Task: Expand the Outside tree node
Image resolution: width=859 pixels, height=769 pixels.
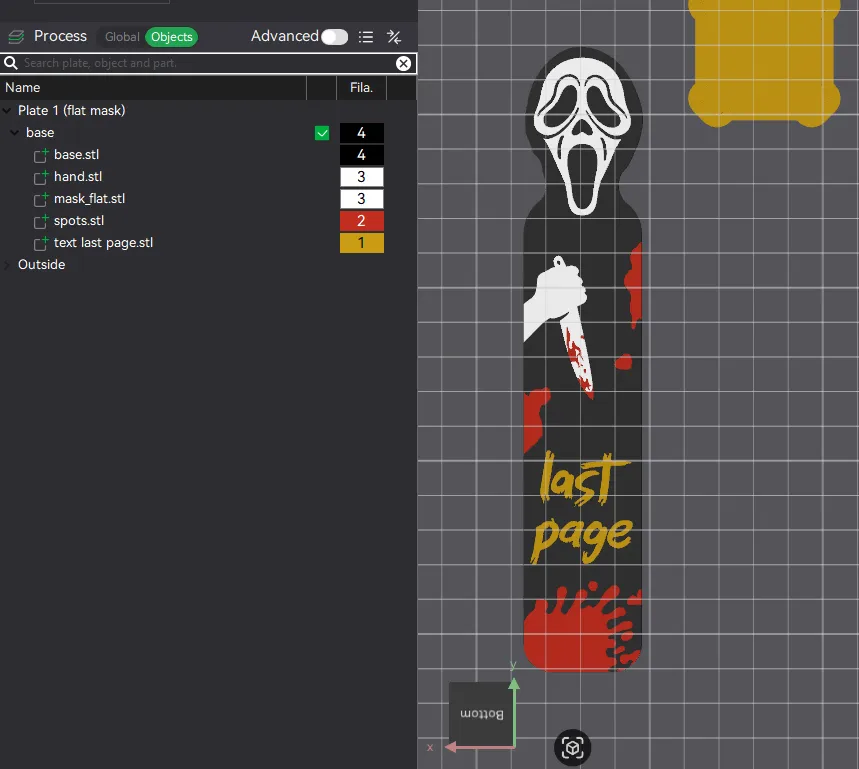Action: click(7, 265)
